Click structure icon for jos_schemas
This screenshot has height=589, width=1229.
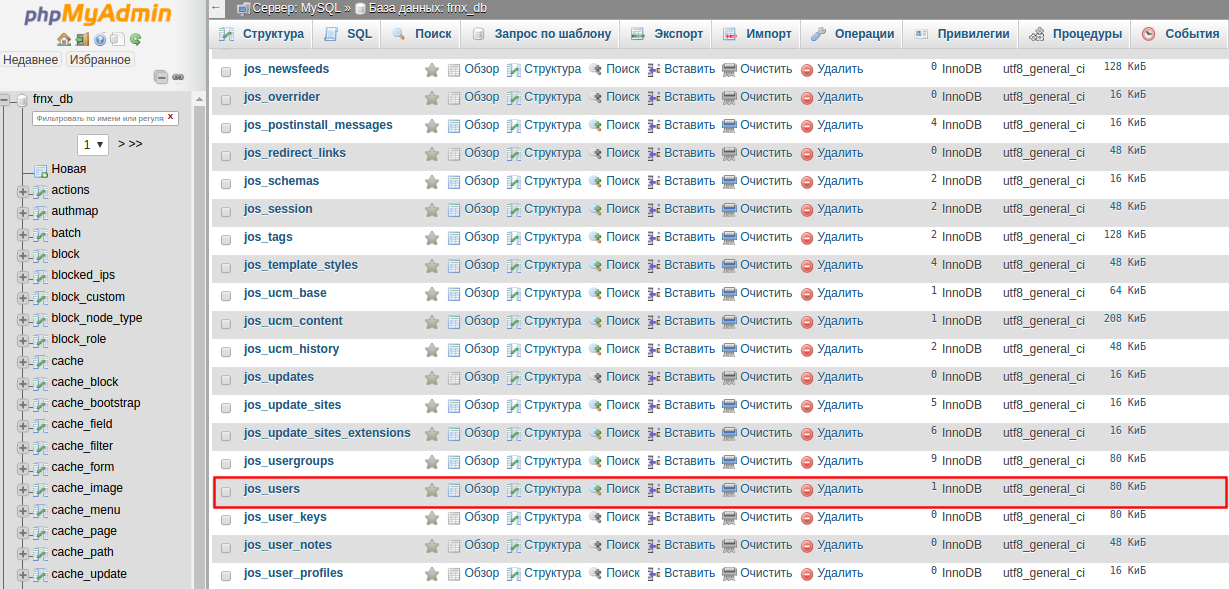tap(514, 182)
